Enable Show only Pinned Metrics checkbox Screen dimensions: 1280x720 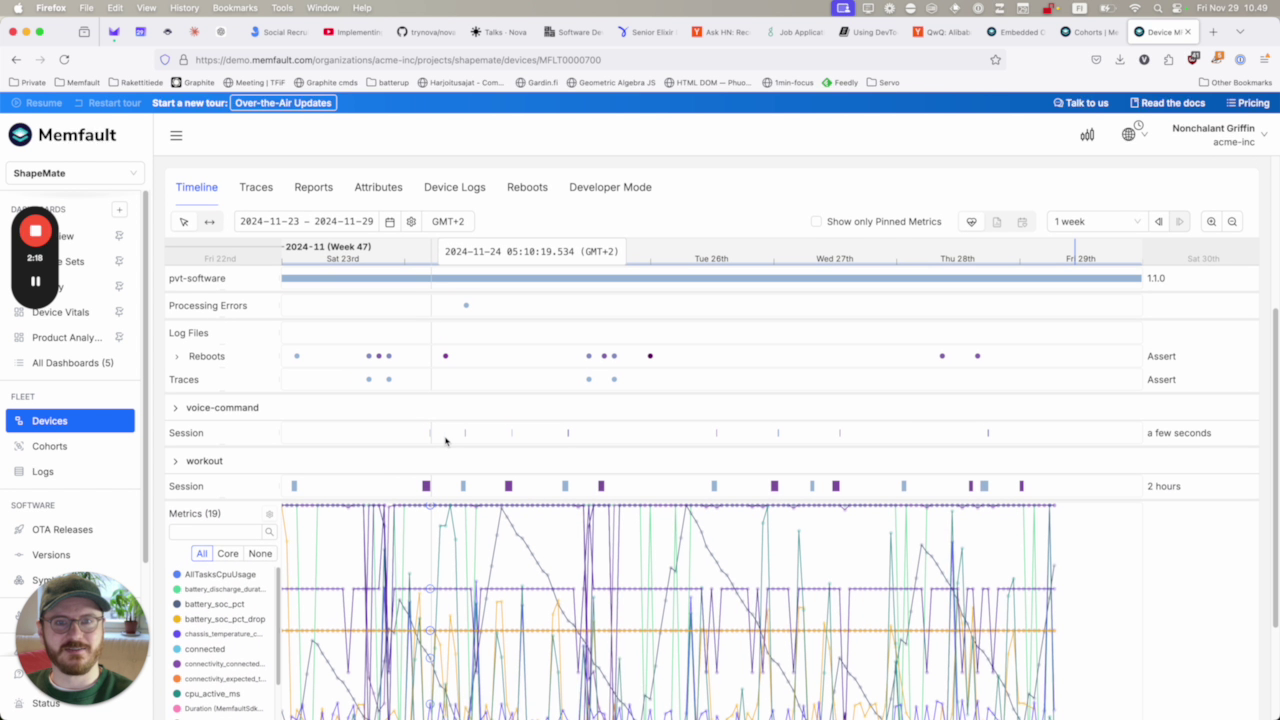point(816,222)
